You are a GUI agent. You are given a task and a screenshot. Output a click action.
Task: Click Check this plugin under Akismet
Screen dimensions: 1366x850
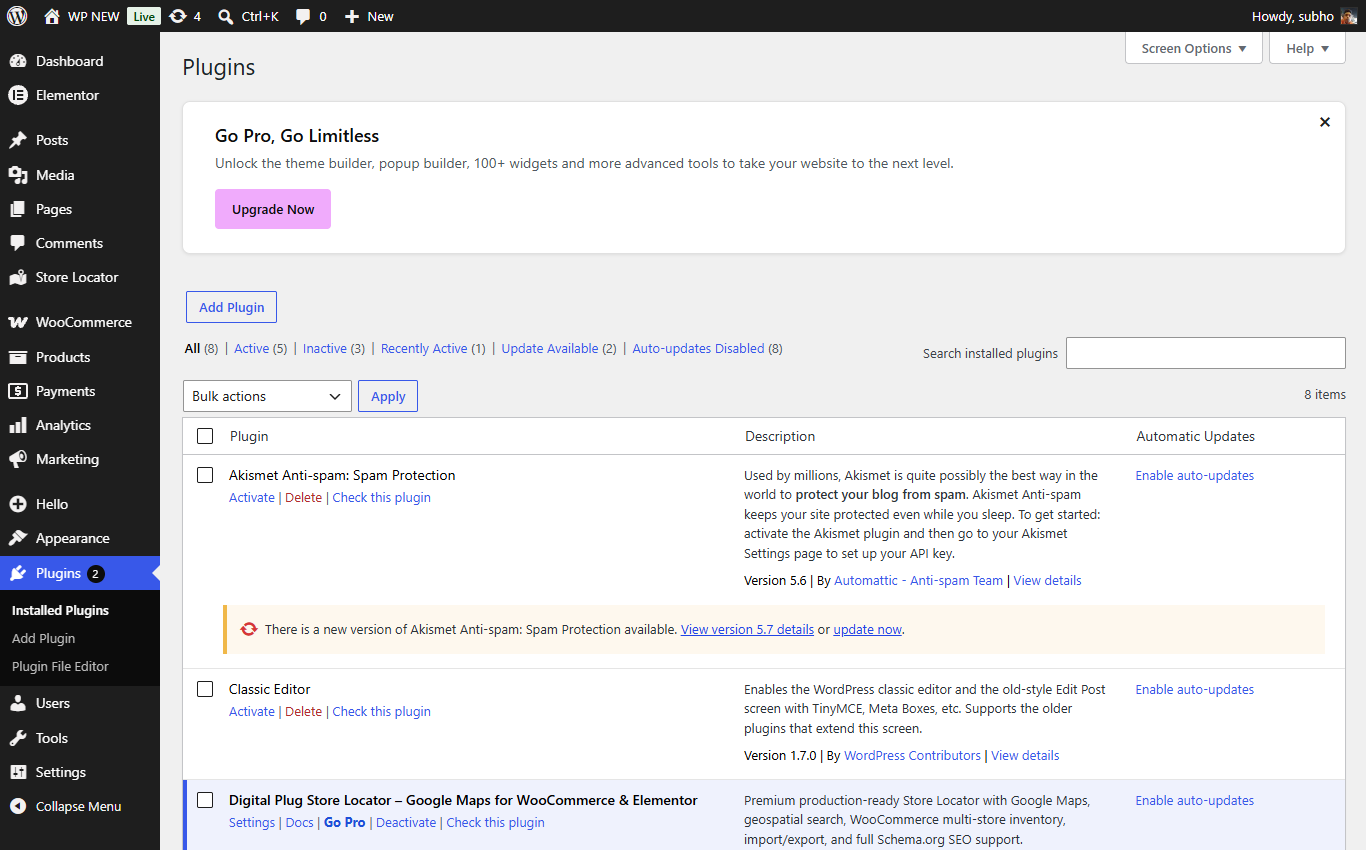381,497
